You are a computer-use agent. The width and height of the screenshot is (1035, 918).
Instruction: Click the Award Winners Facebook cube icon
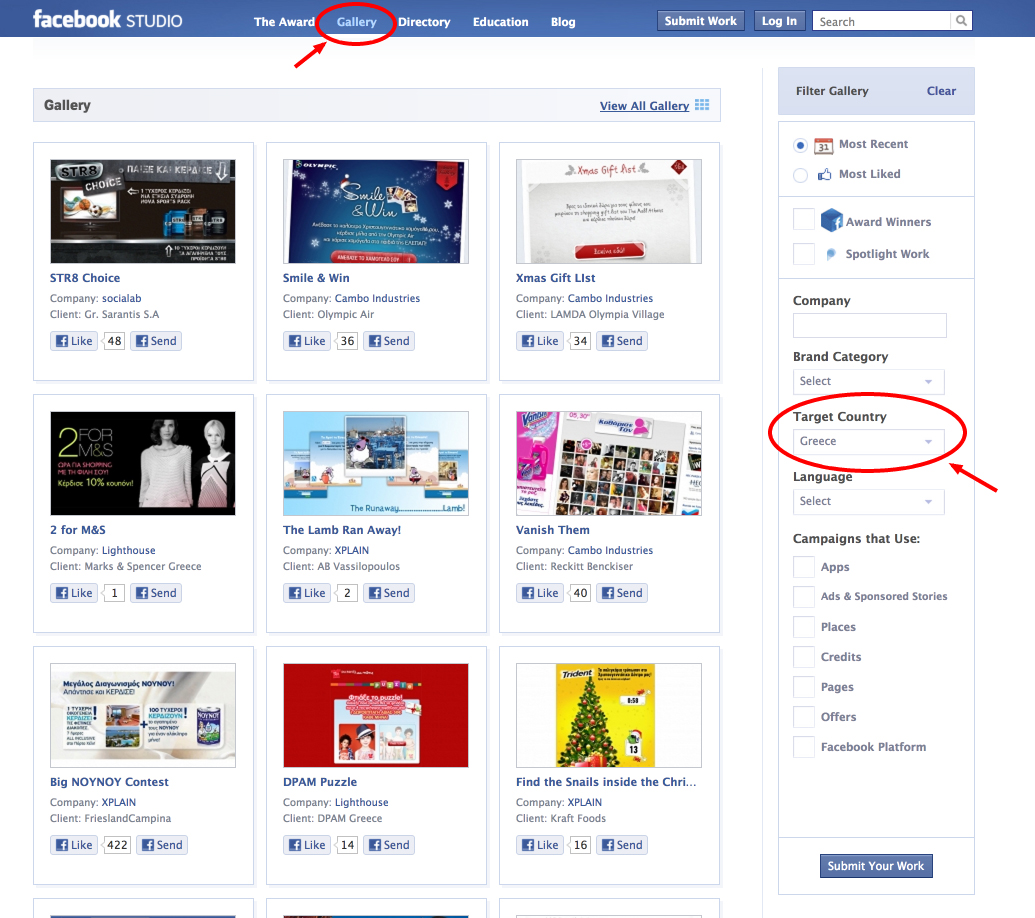pyautogui.click(x=831, y=221)
